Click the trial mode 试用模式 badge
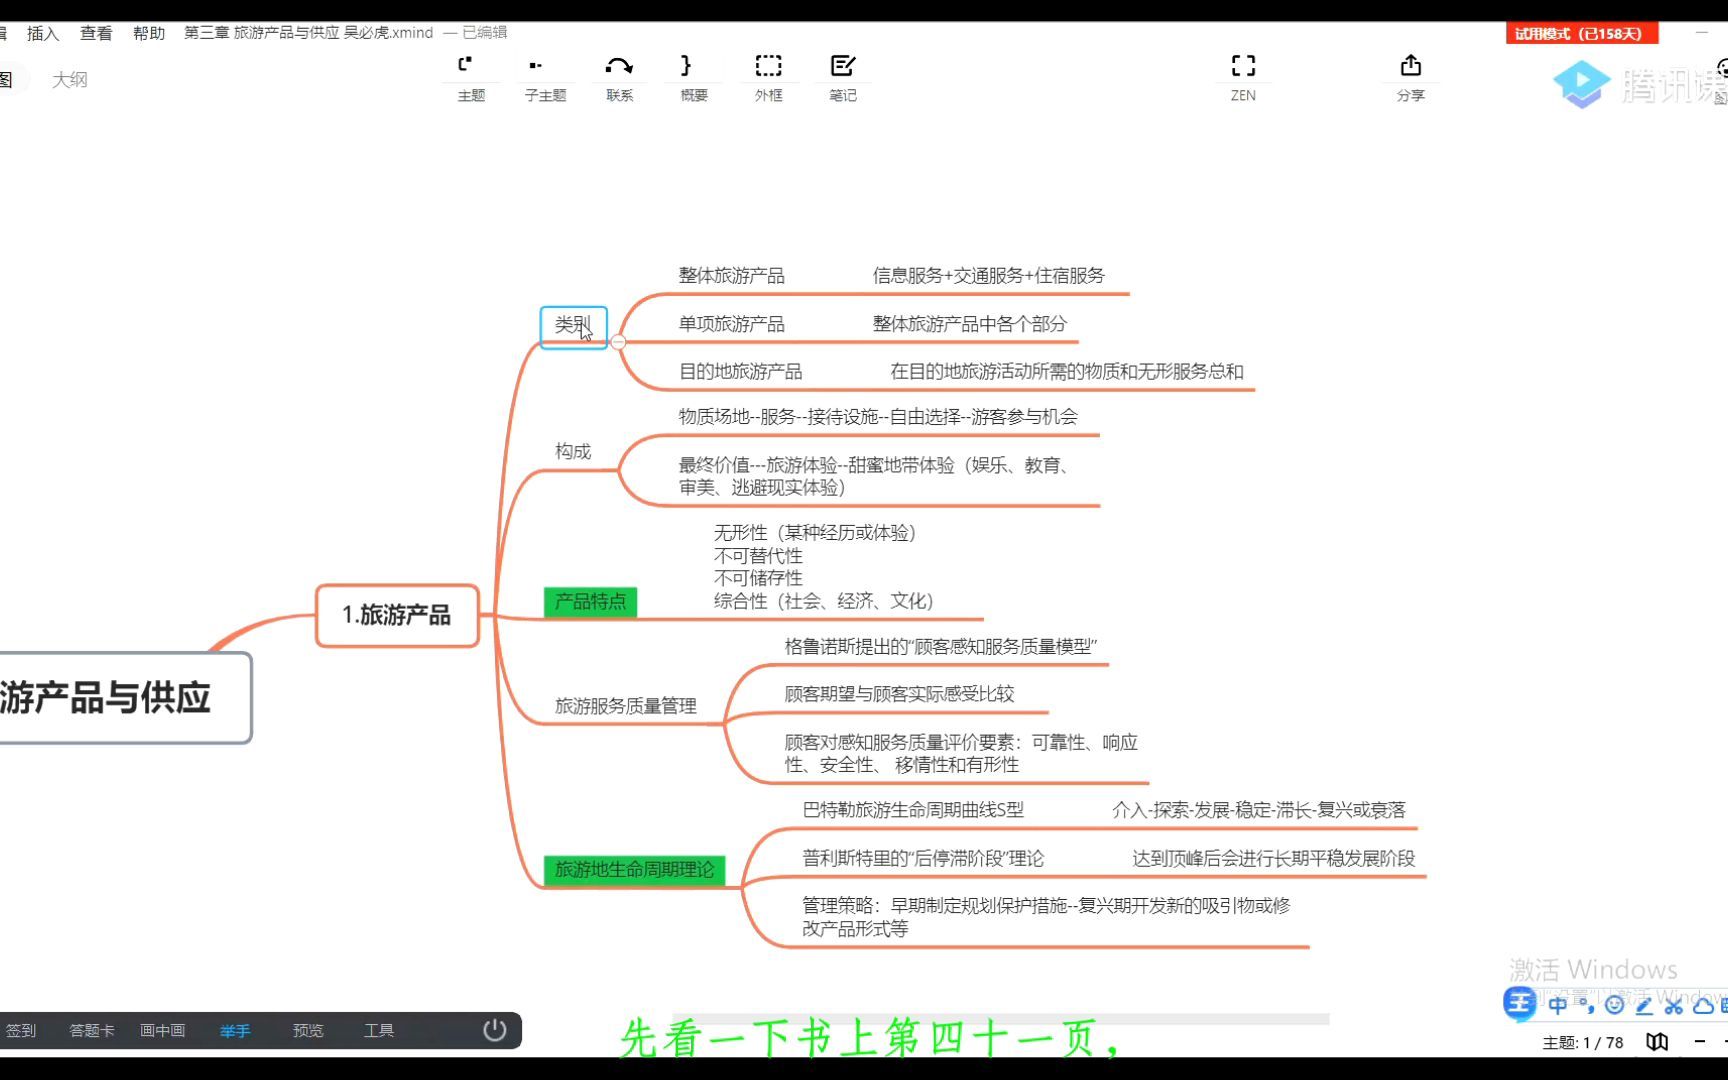The image size is (1728, 1080). pos(1582,33)
